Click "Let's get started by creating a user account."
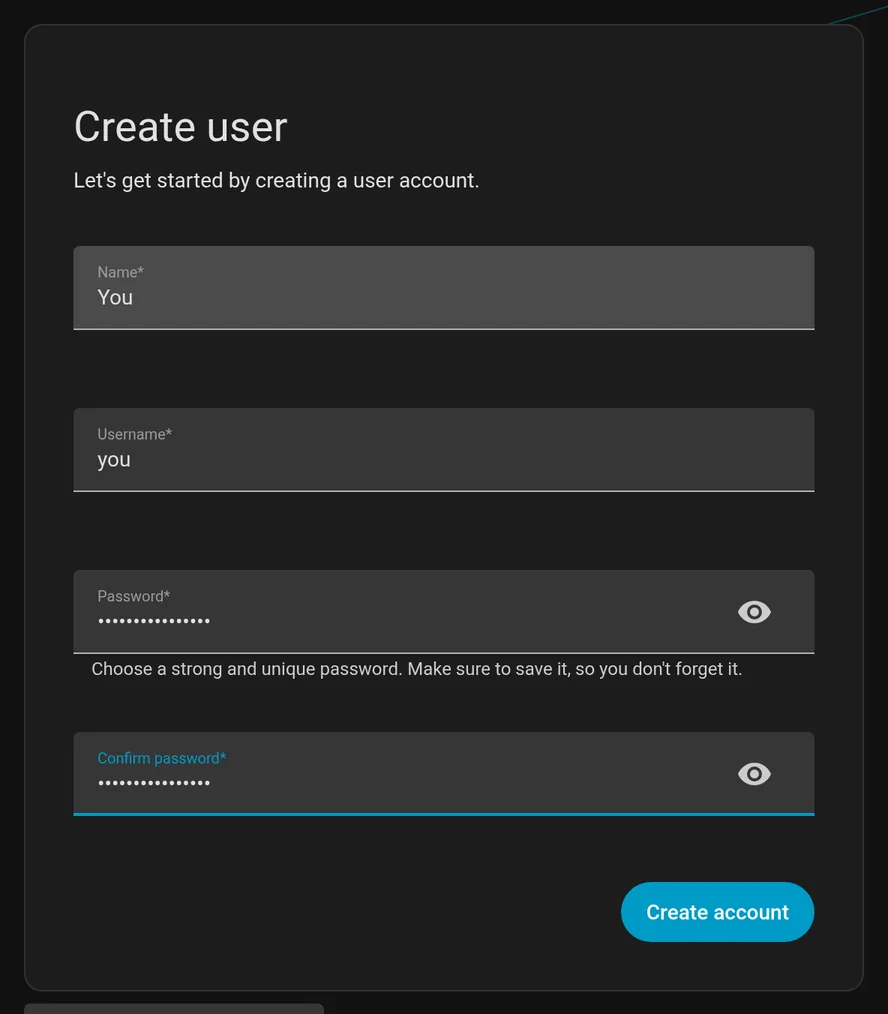The image size is (888, 1014). pos(276,180)
